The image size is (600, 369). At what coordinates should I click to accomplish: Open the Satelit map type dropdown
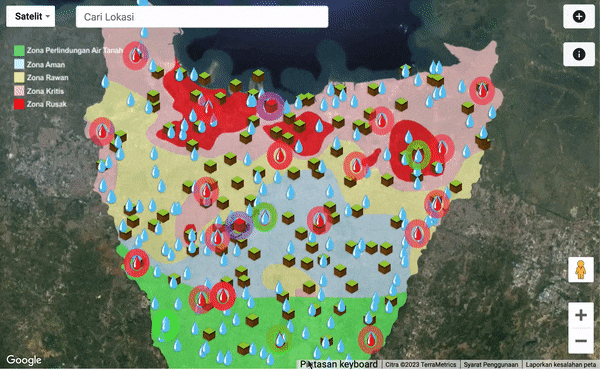pyautogui.click(x=31, y=16)
